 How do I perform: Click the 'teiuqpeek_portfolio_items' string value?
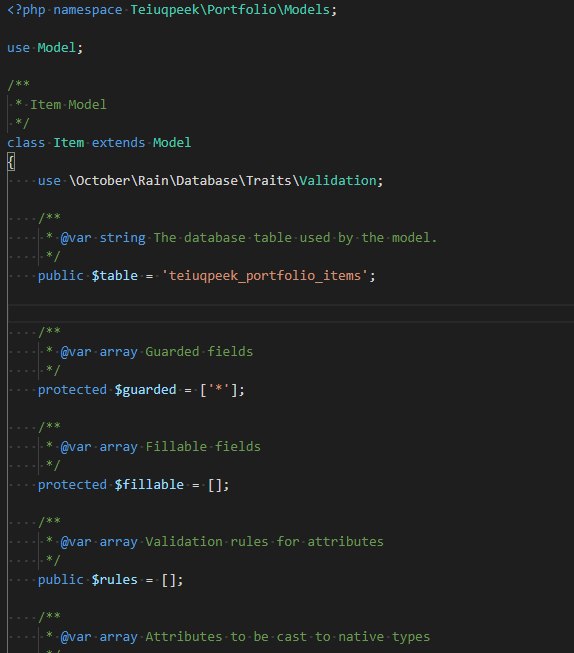click(x=265, y=276)
